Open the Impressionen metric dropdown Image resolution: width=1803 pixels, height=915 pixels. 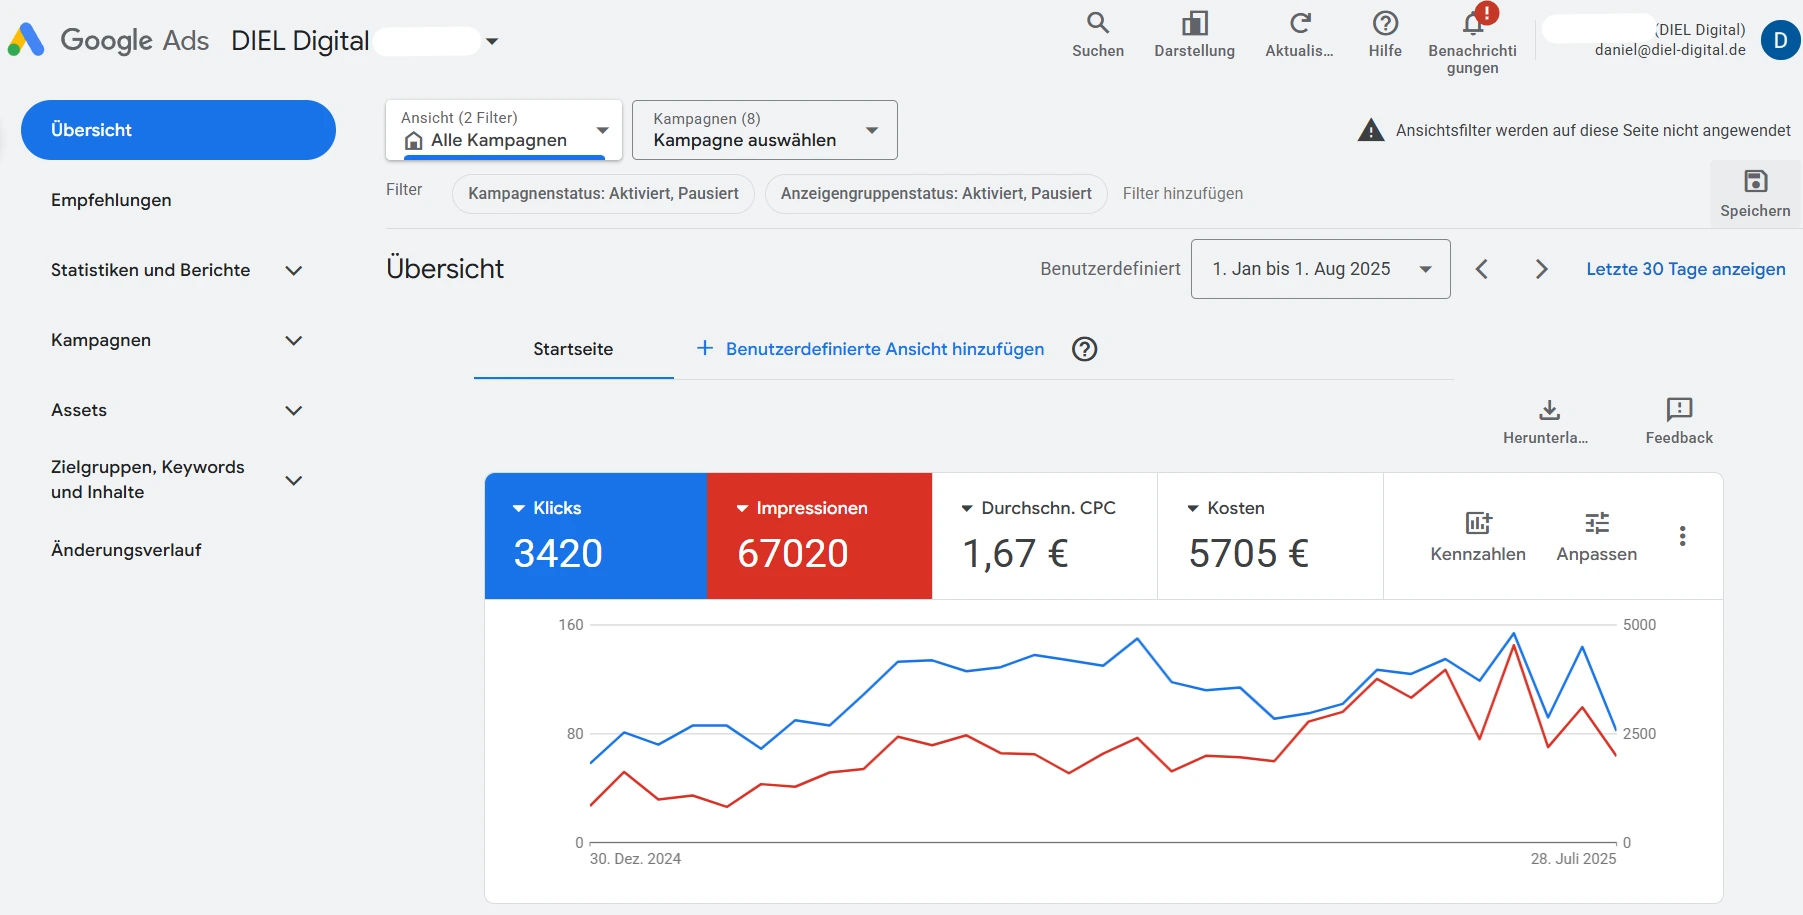[x=743, y=508]
